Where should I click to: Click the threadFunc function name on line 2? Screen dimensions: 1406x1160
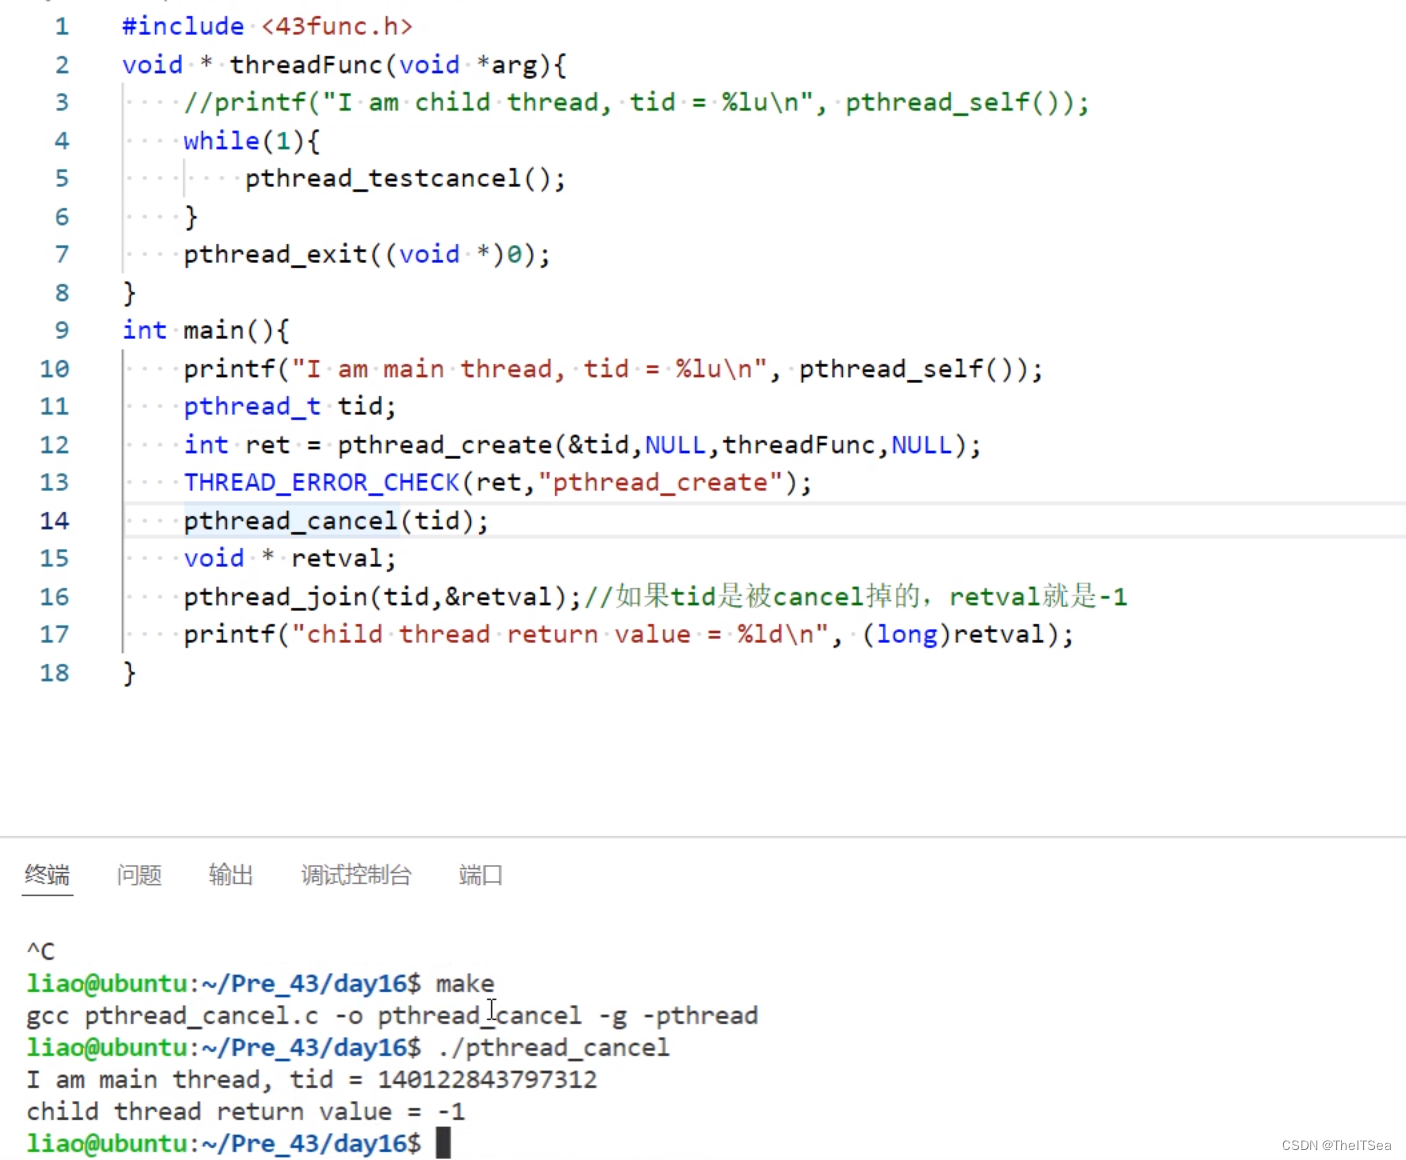pyautogui.click(x=306, y=64)
